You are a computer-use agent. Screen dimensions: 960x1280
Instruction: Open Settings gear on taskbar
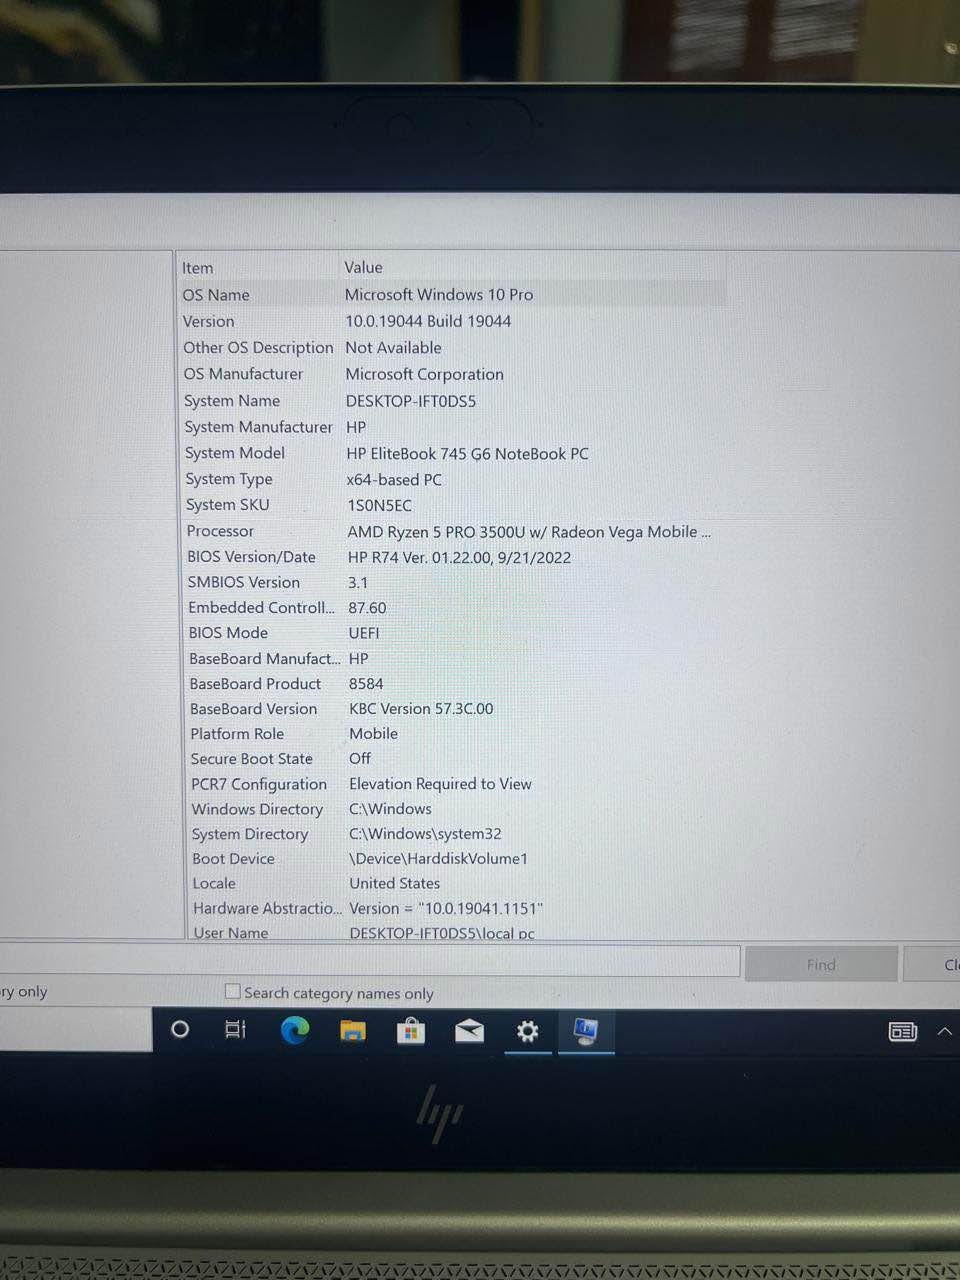[527, 1031]
